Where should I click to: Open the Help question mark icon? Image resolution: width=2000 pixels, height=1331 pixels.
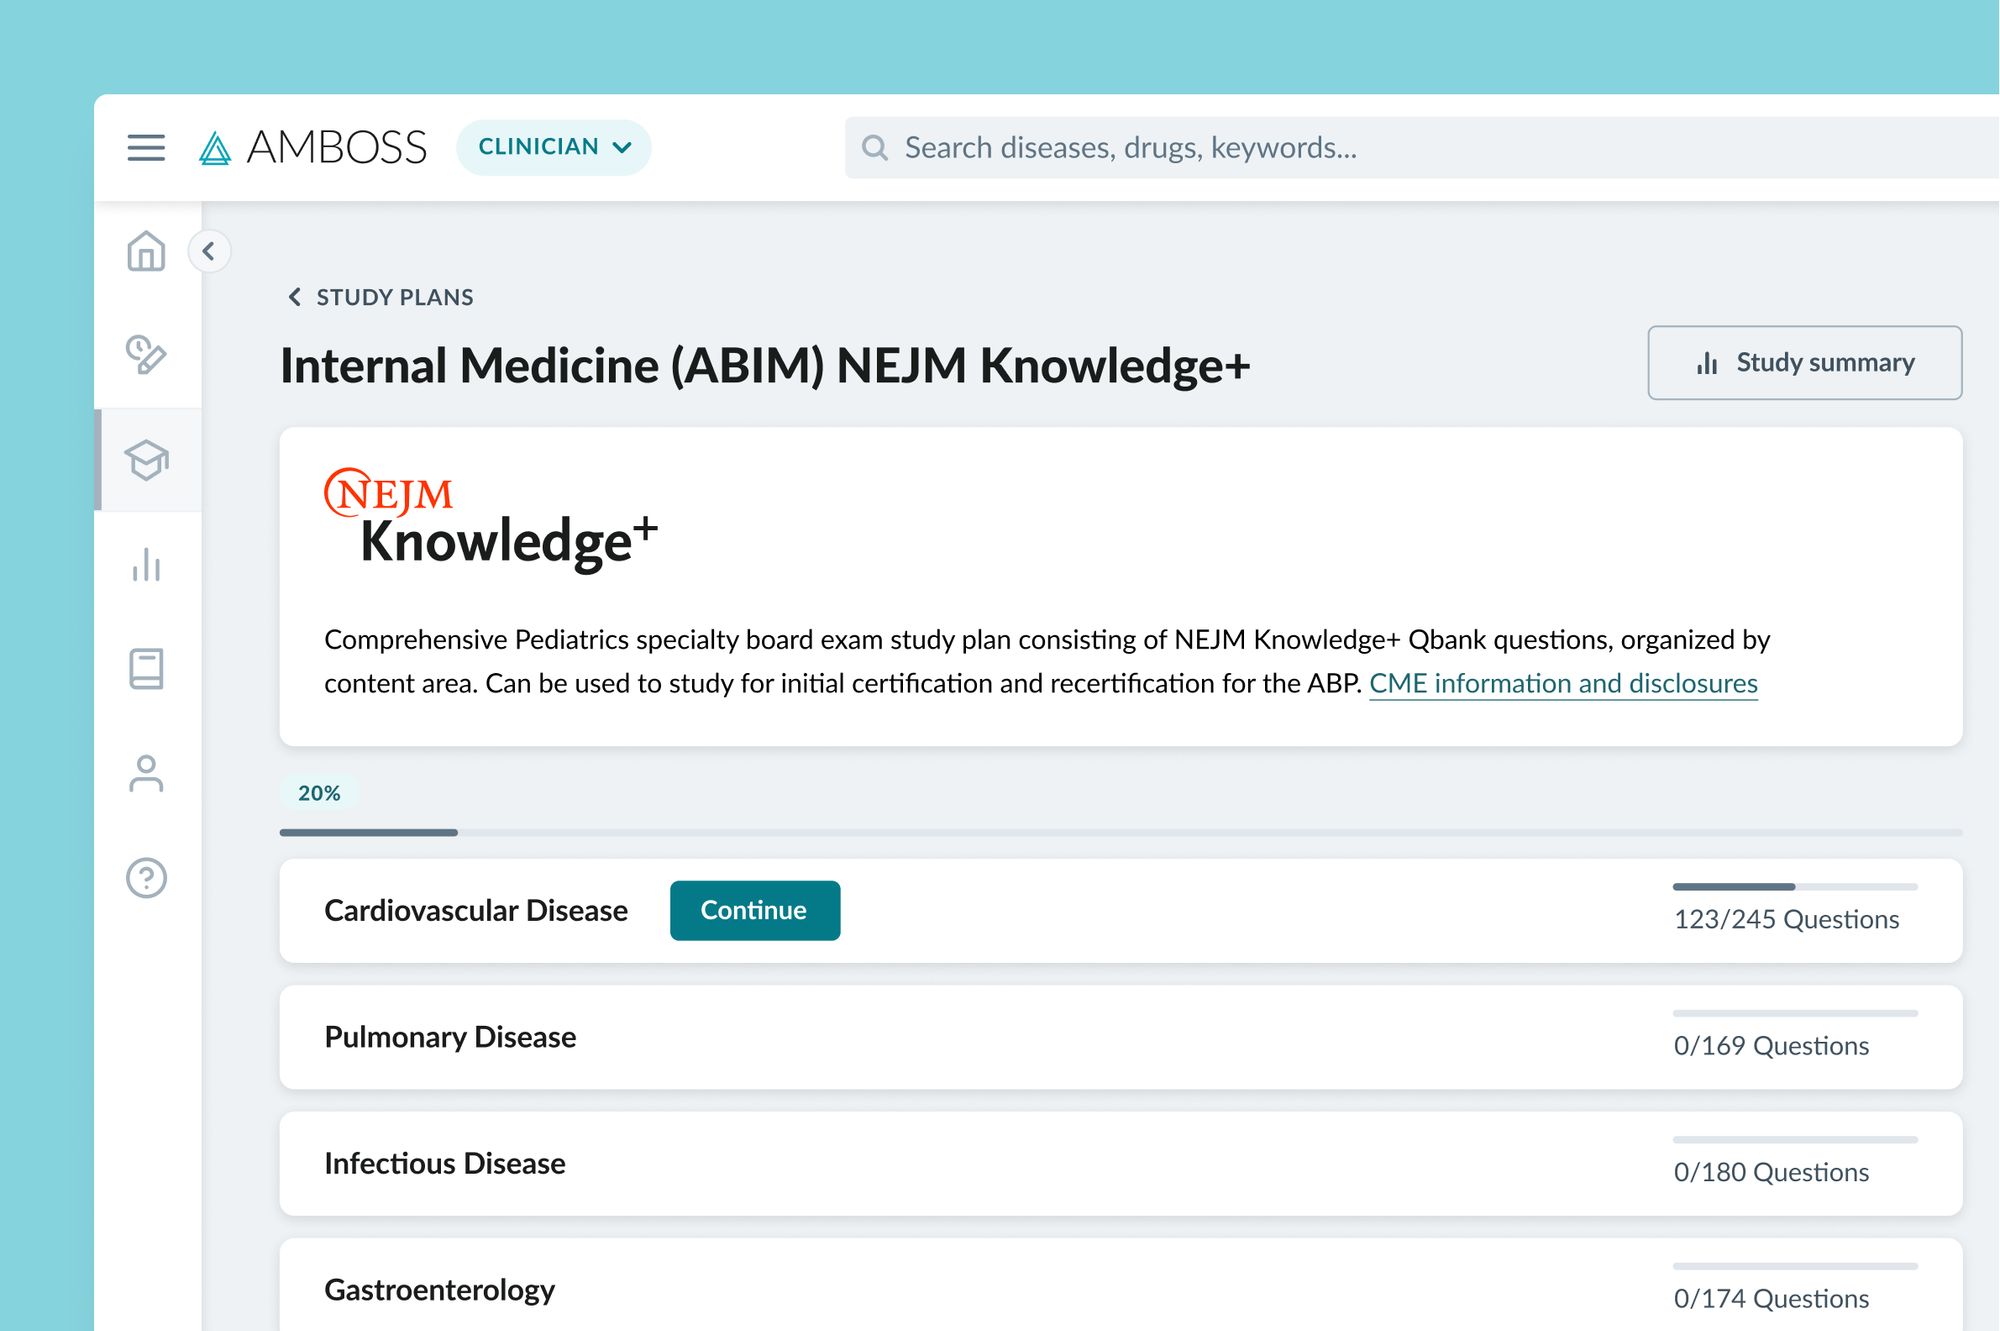tap(146, 879)
